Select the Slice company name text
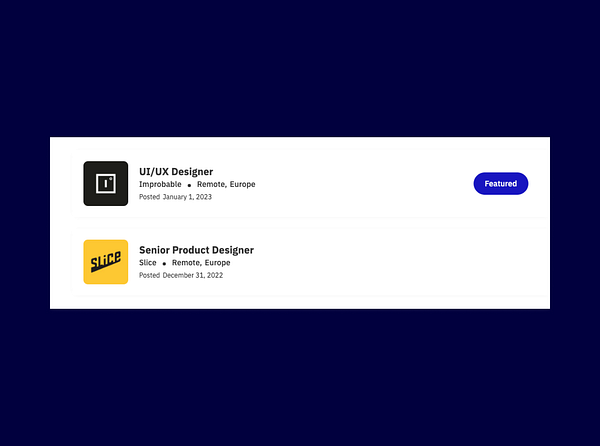Viewport: 600px width, 446px height. tap(148, 262)
